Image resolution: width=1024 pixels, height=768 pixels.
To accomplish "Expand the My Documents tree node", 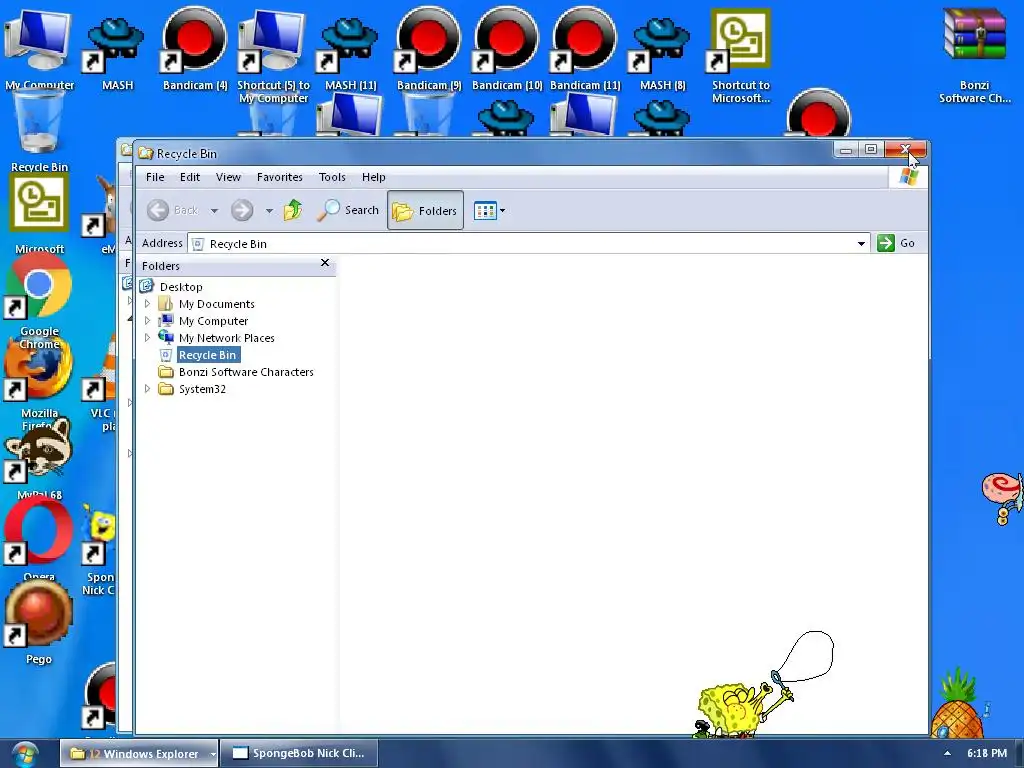I will pyautogui.click(x=147, y=304).
